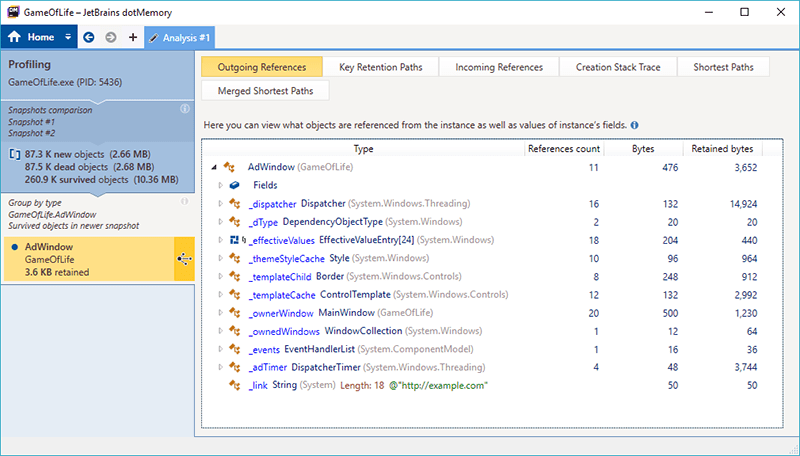Expand the _templateChild Border row
The image size is (800, 456).
click(x=220, y=276)
